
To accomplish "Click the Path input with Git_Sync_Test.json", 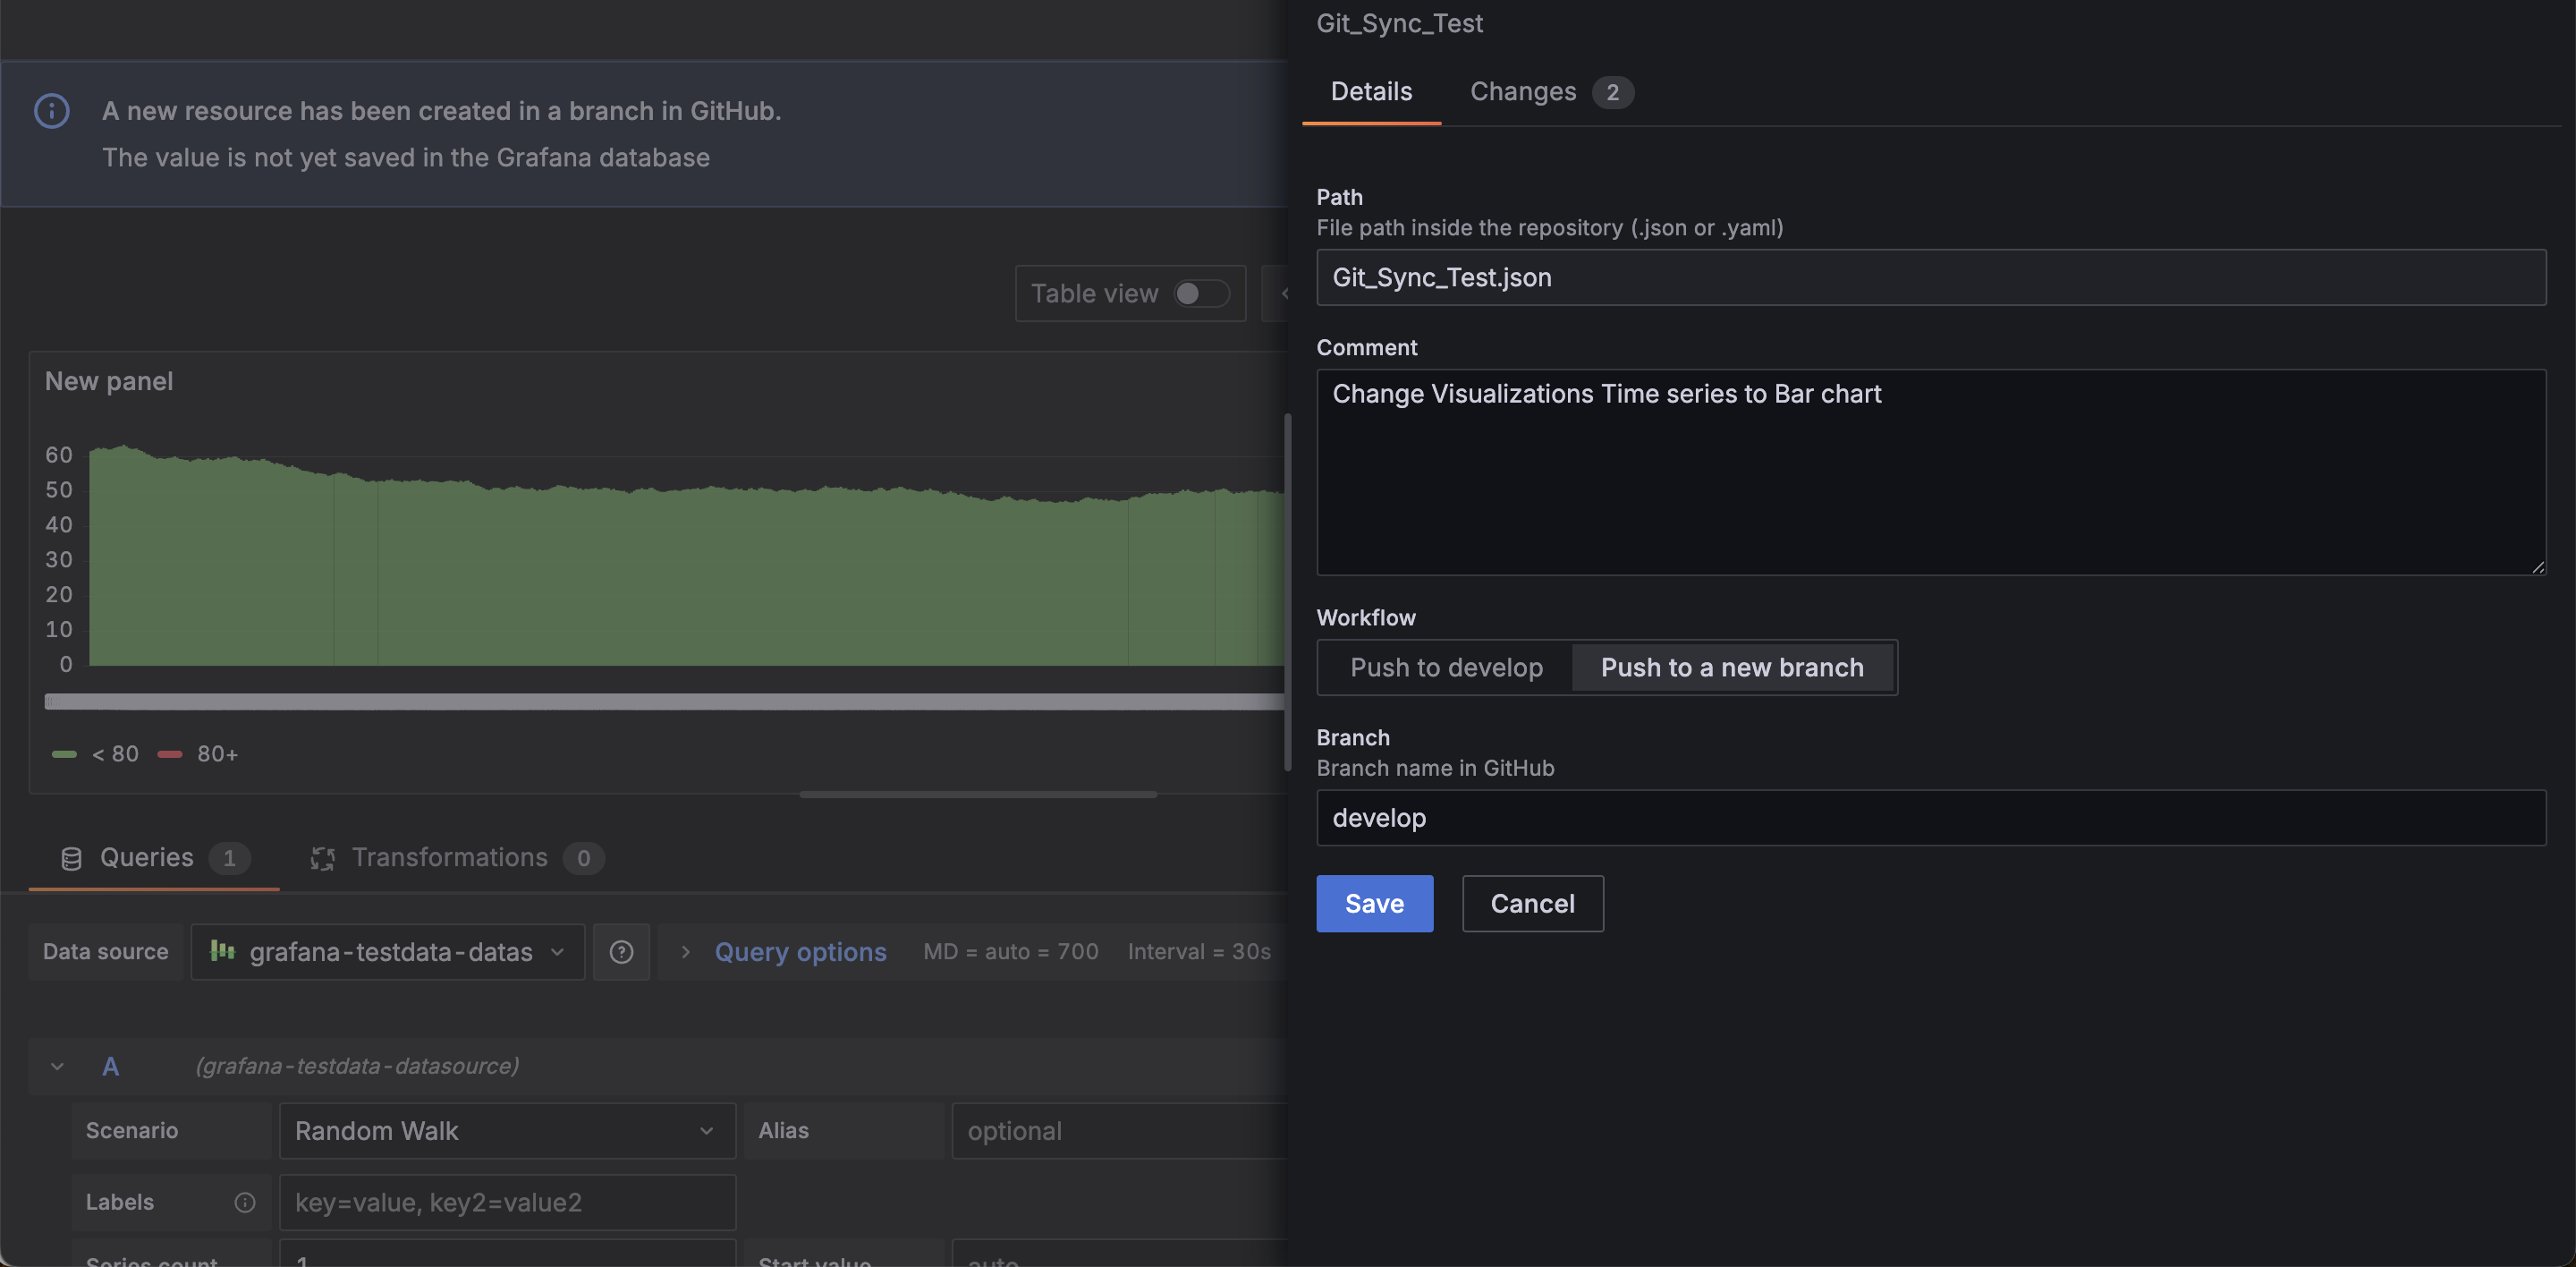I will (1931, 278).
